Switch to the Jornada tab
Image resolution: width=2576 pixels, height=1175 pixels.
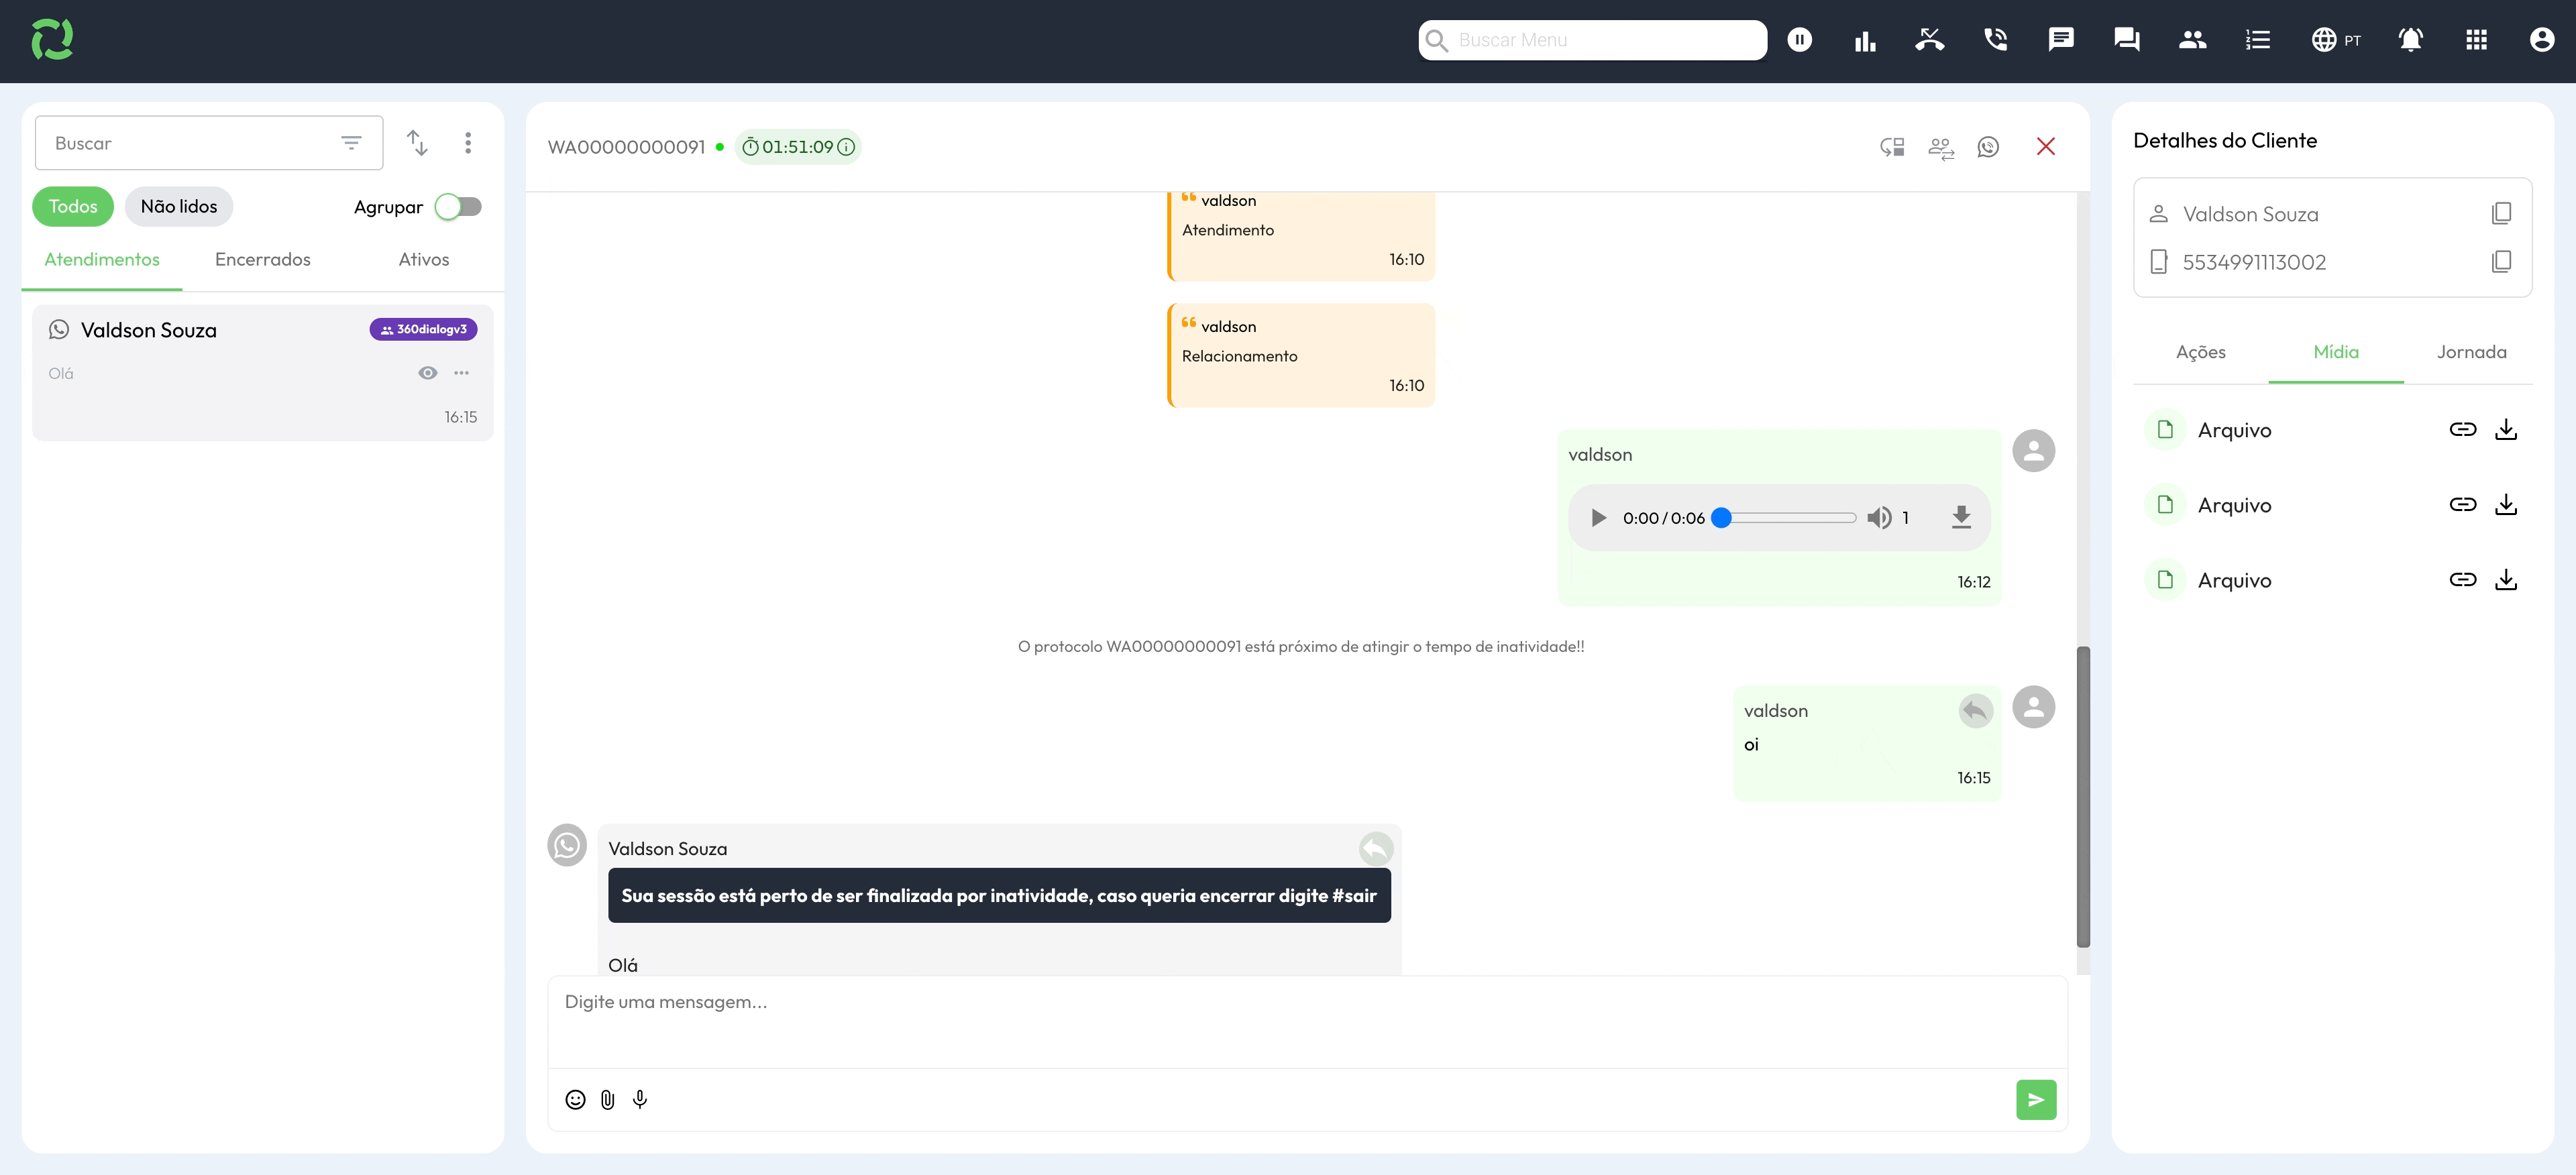click(2471, 352)
